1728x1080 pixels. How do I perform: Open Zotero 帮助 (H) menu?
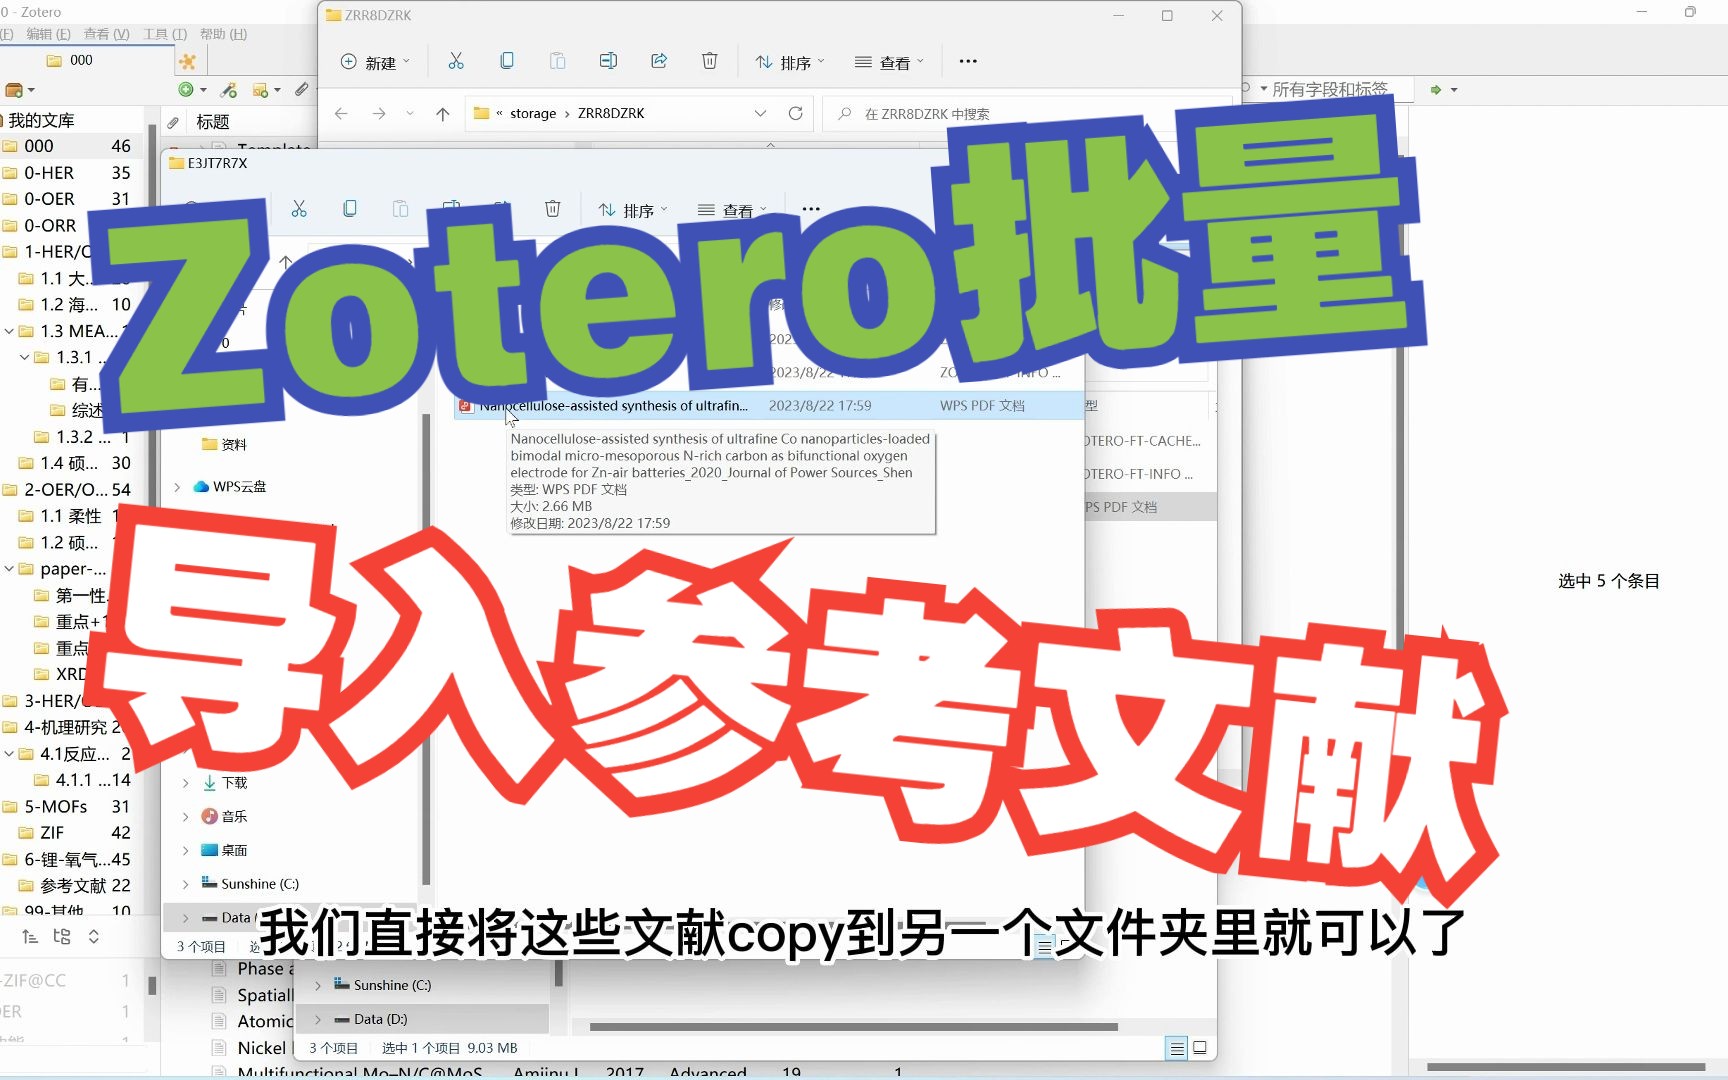[x=223, y=34]
